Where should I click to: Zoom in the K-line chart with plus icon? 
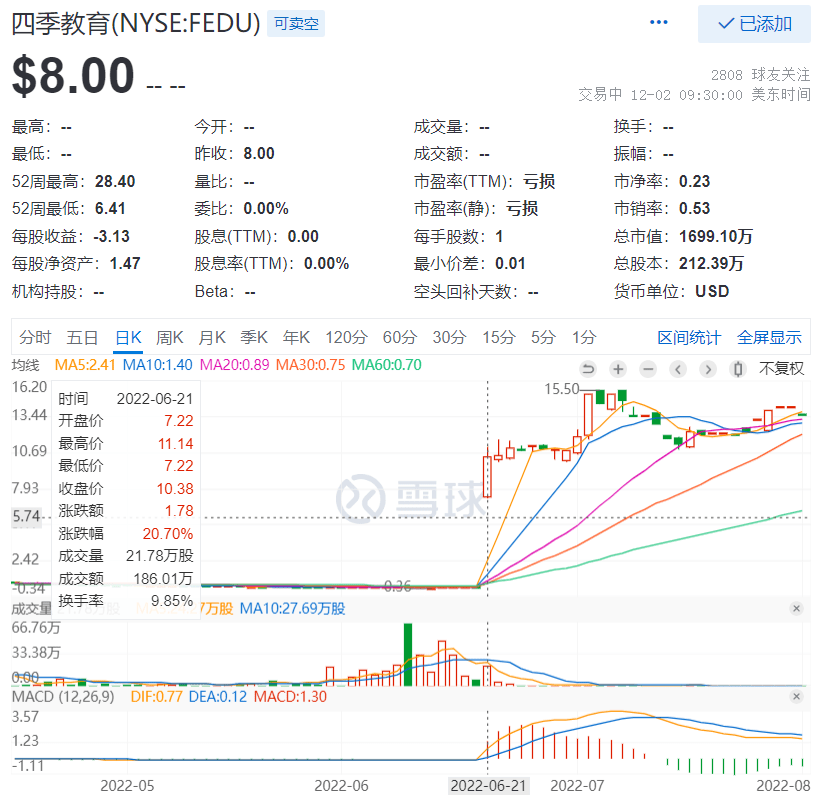pos(618,368)
